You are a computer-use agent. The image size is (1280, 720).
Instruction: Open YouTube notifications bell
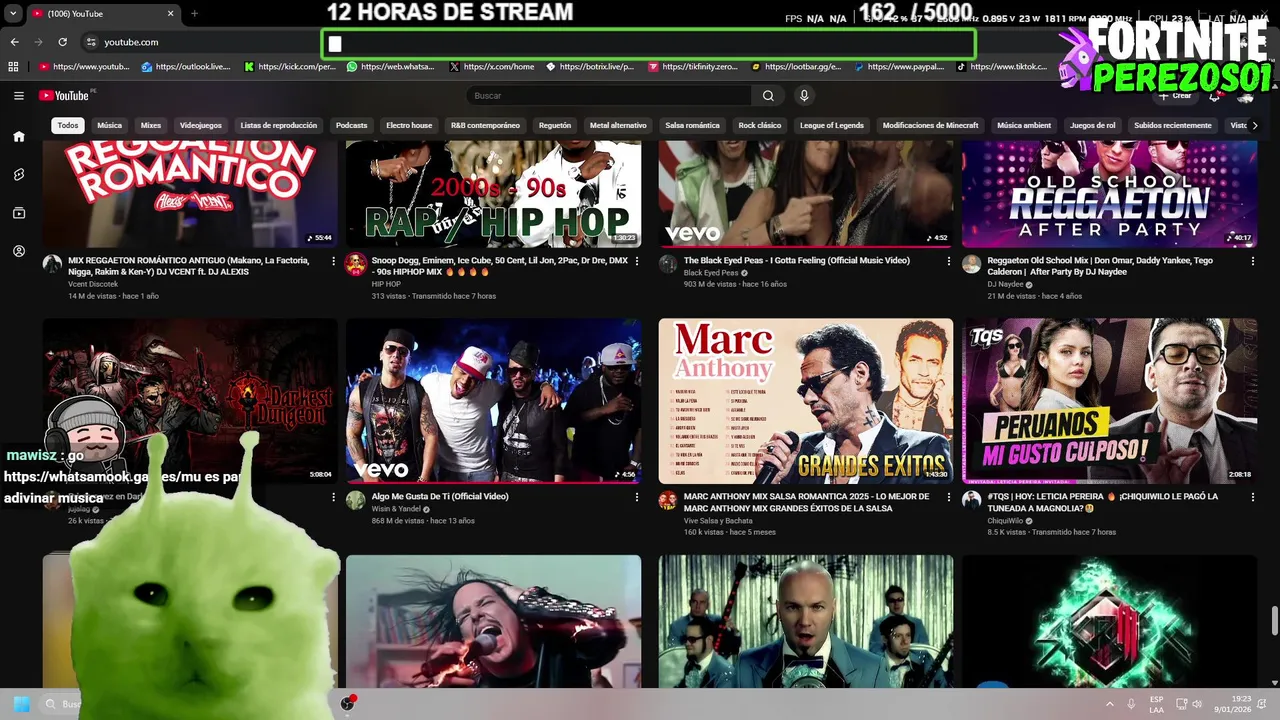coord(1214,96)
